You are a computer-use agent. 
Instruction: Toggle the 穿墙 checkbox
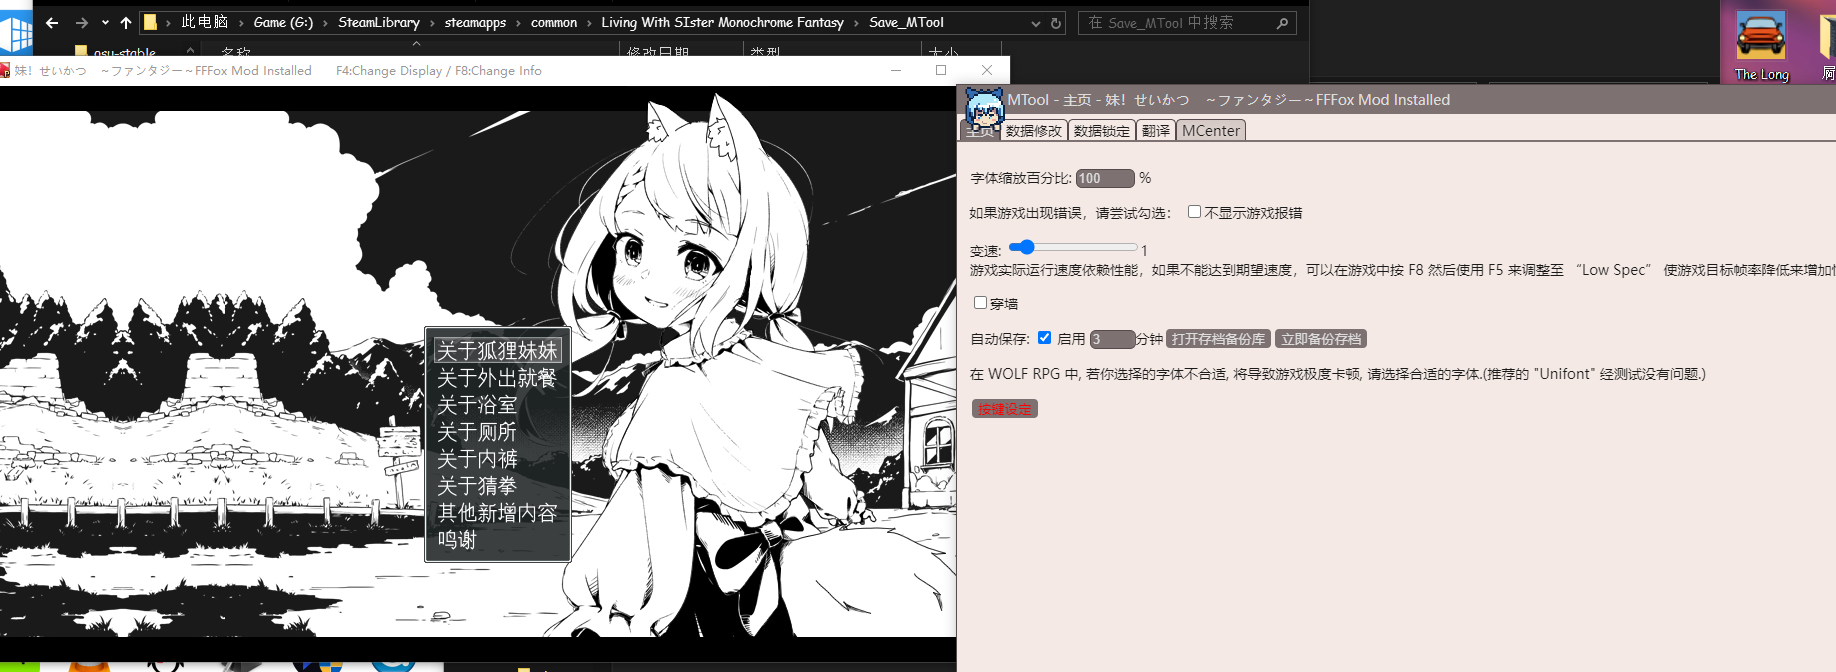pyautogui.click(x=980, y=302)
